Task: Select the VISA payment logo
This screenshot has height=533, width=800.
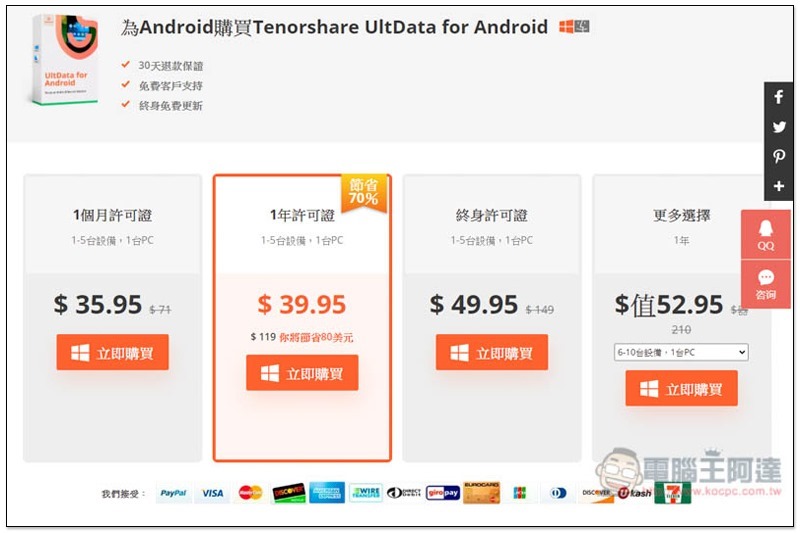Action: pyautogui.click(x=212, y=493)
